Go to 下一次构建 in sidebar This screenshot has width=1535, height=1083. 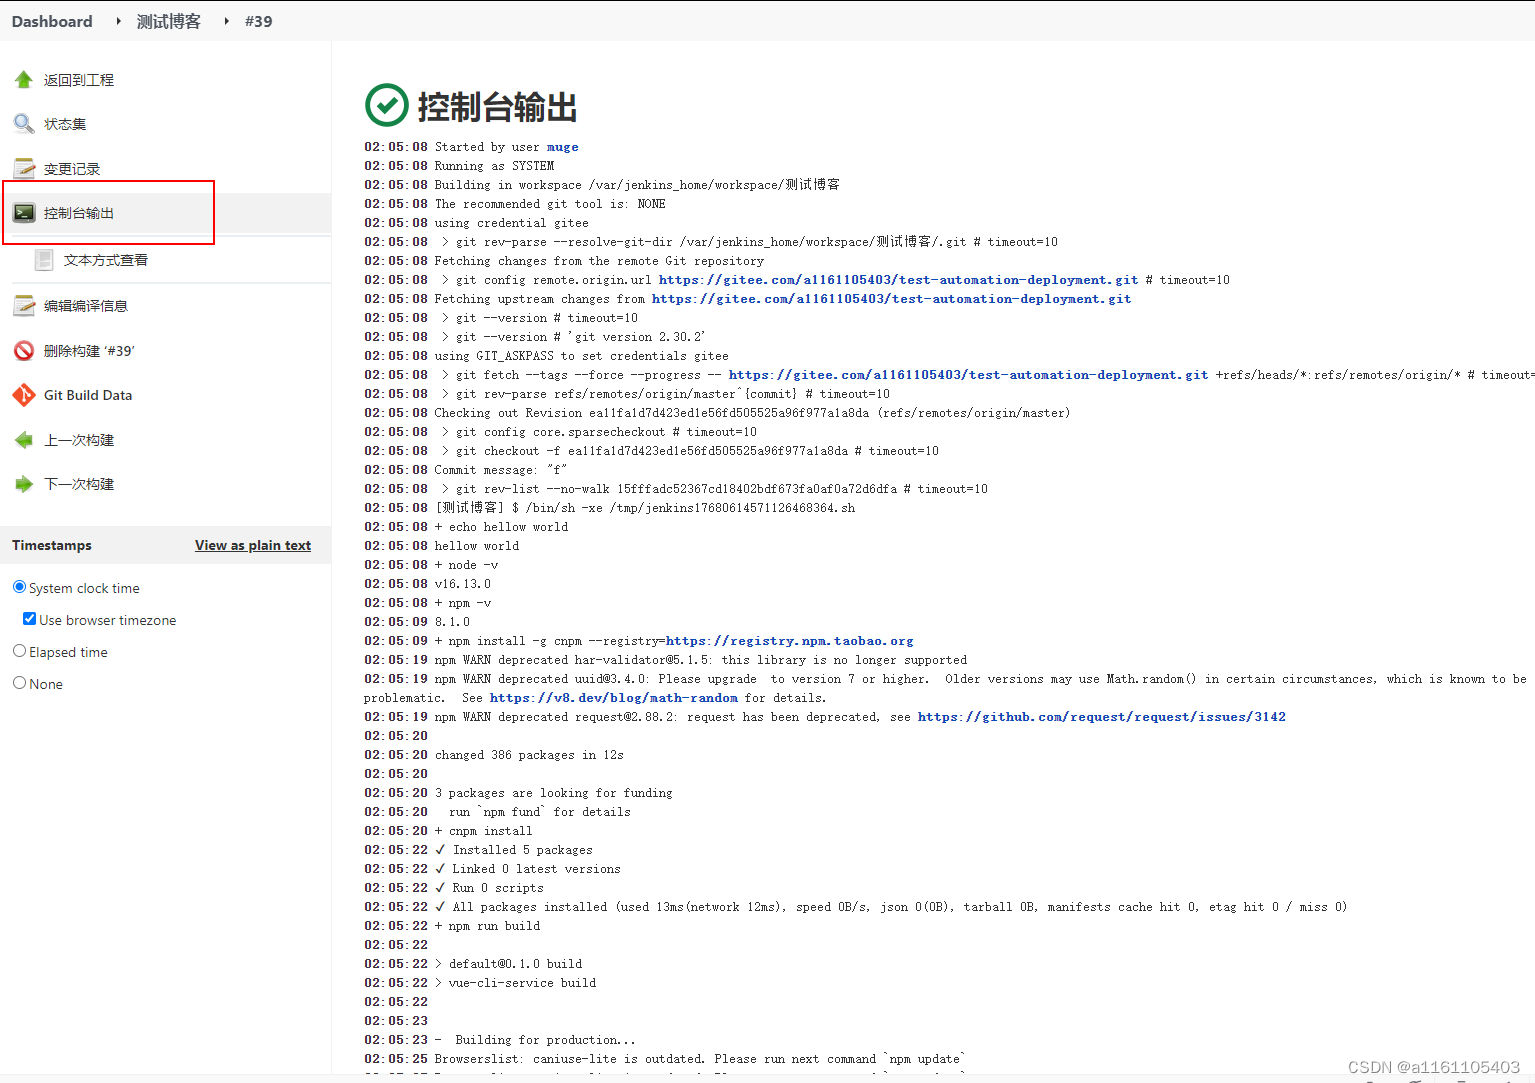coord(79,484)
